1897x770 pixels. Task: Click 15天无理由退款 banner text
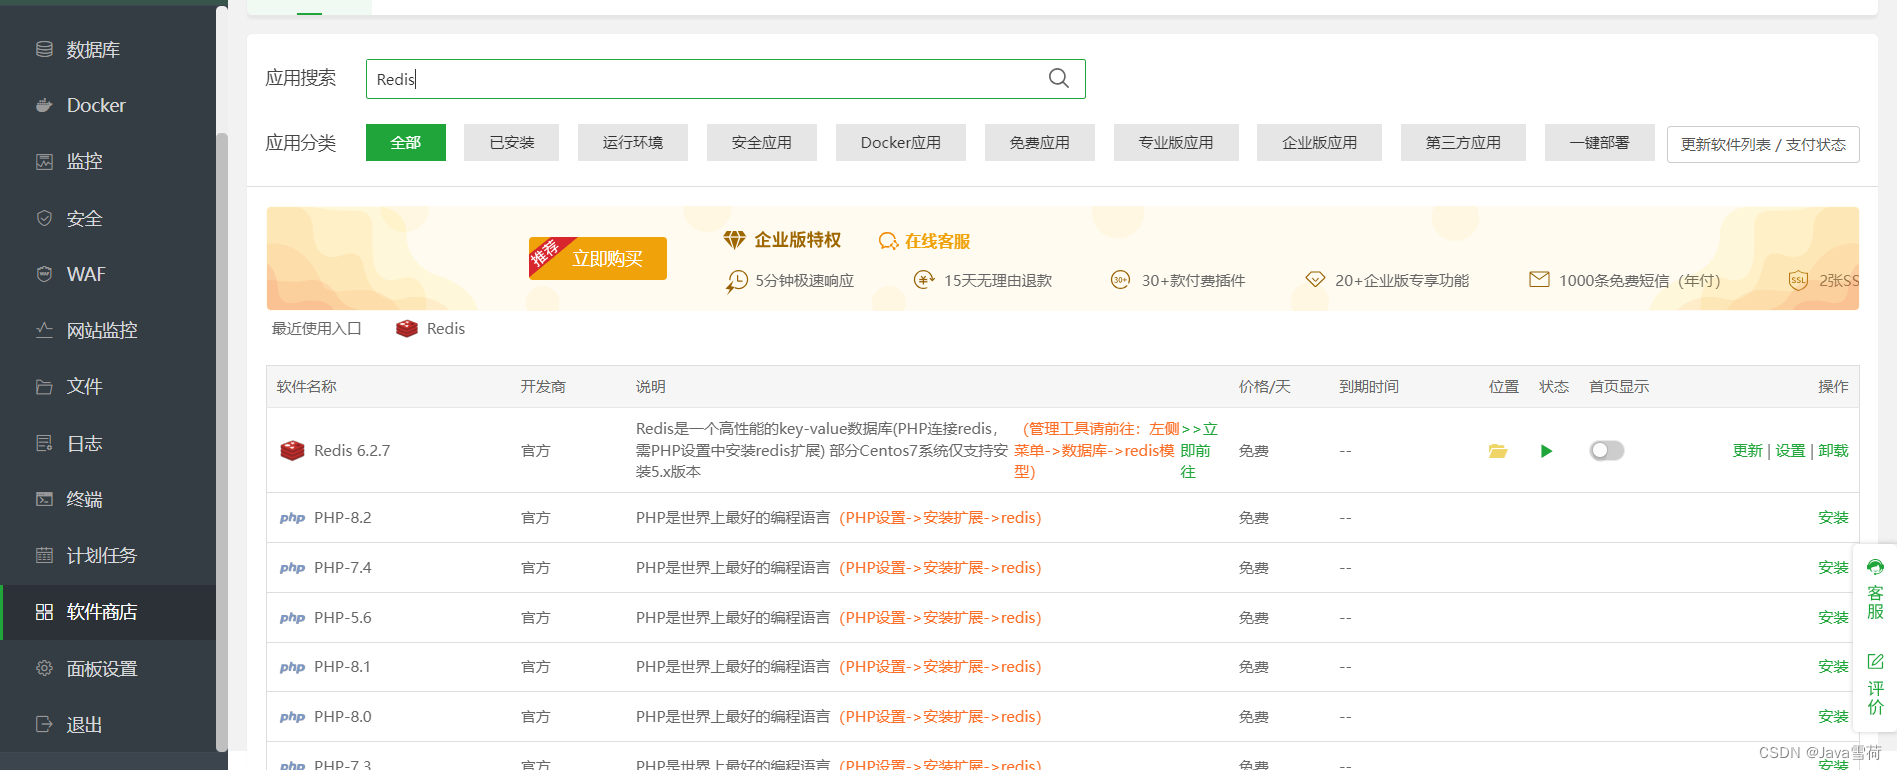[x=998, y=281]
